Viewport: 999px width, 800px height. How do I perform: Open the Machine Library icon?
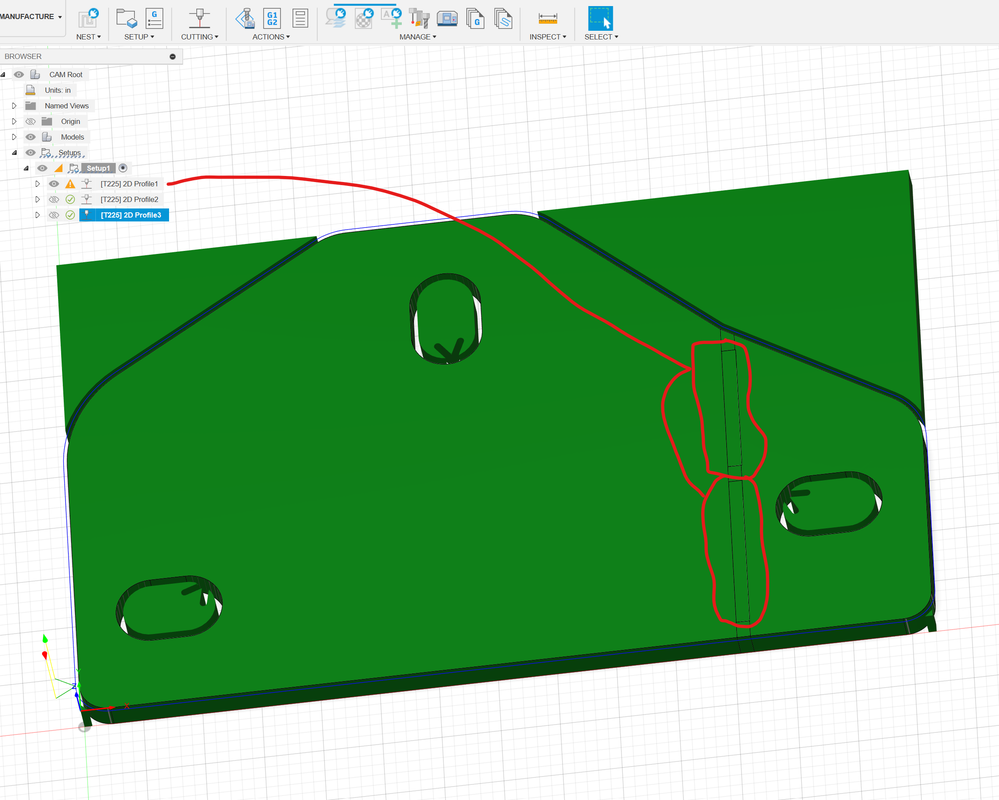[x=447, y=18]
